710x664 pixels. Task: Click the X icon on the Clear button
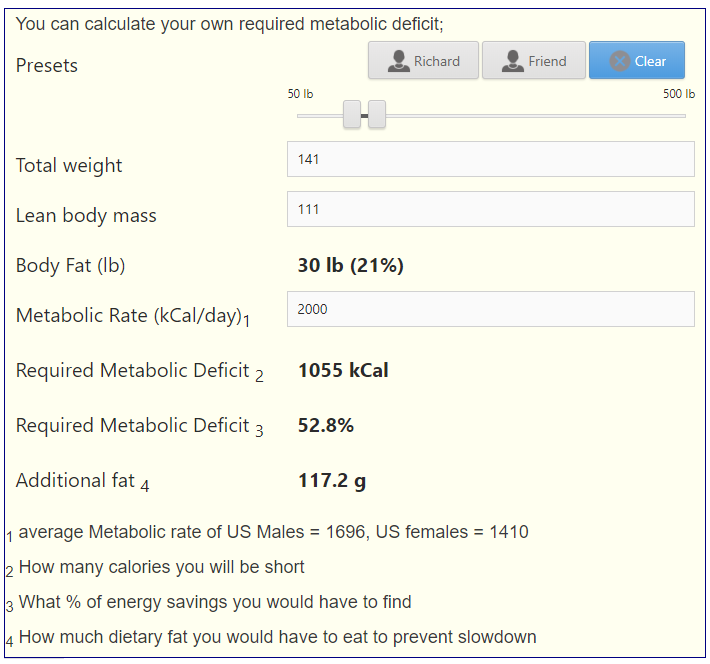click(619, 61)
